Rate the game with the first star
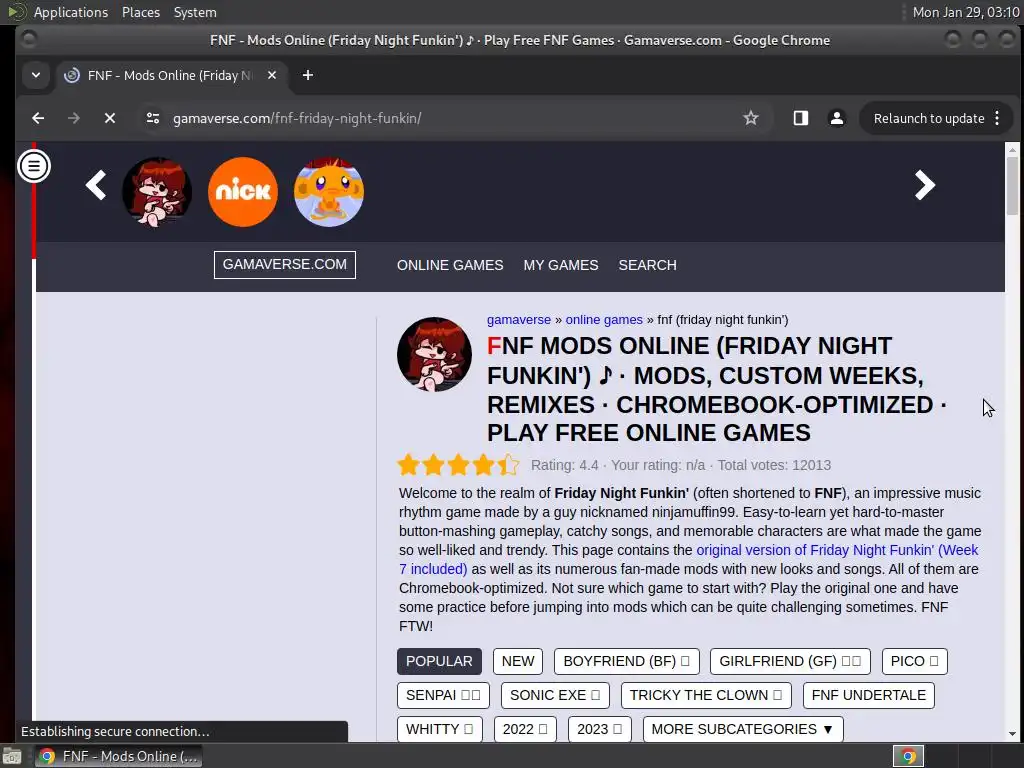The width and height of the screenshot is (1024, 768). pos(409,465)
